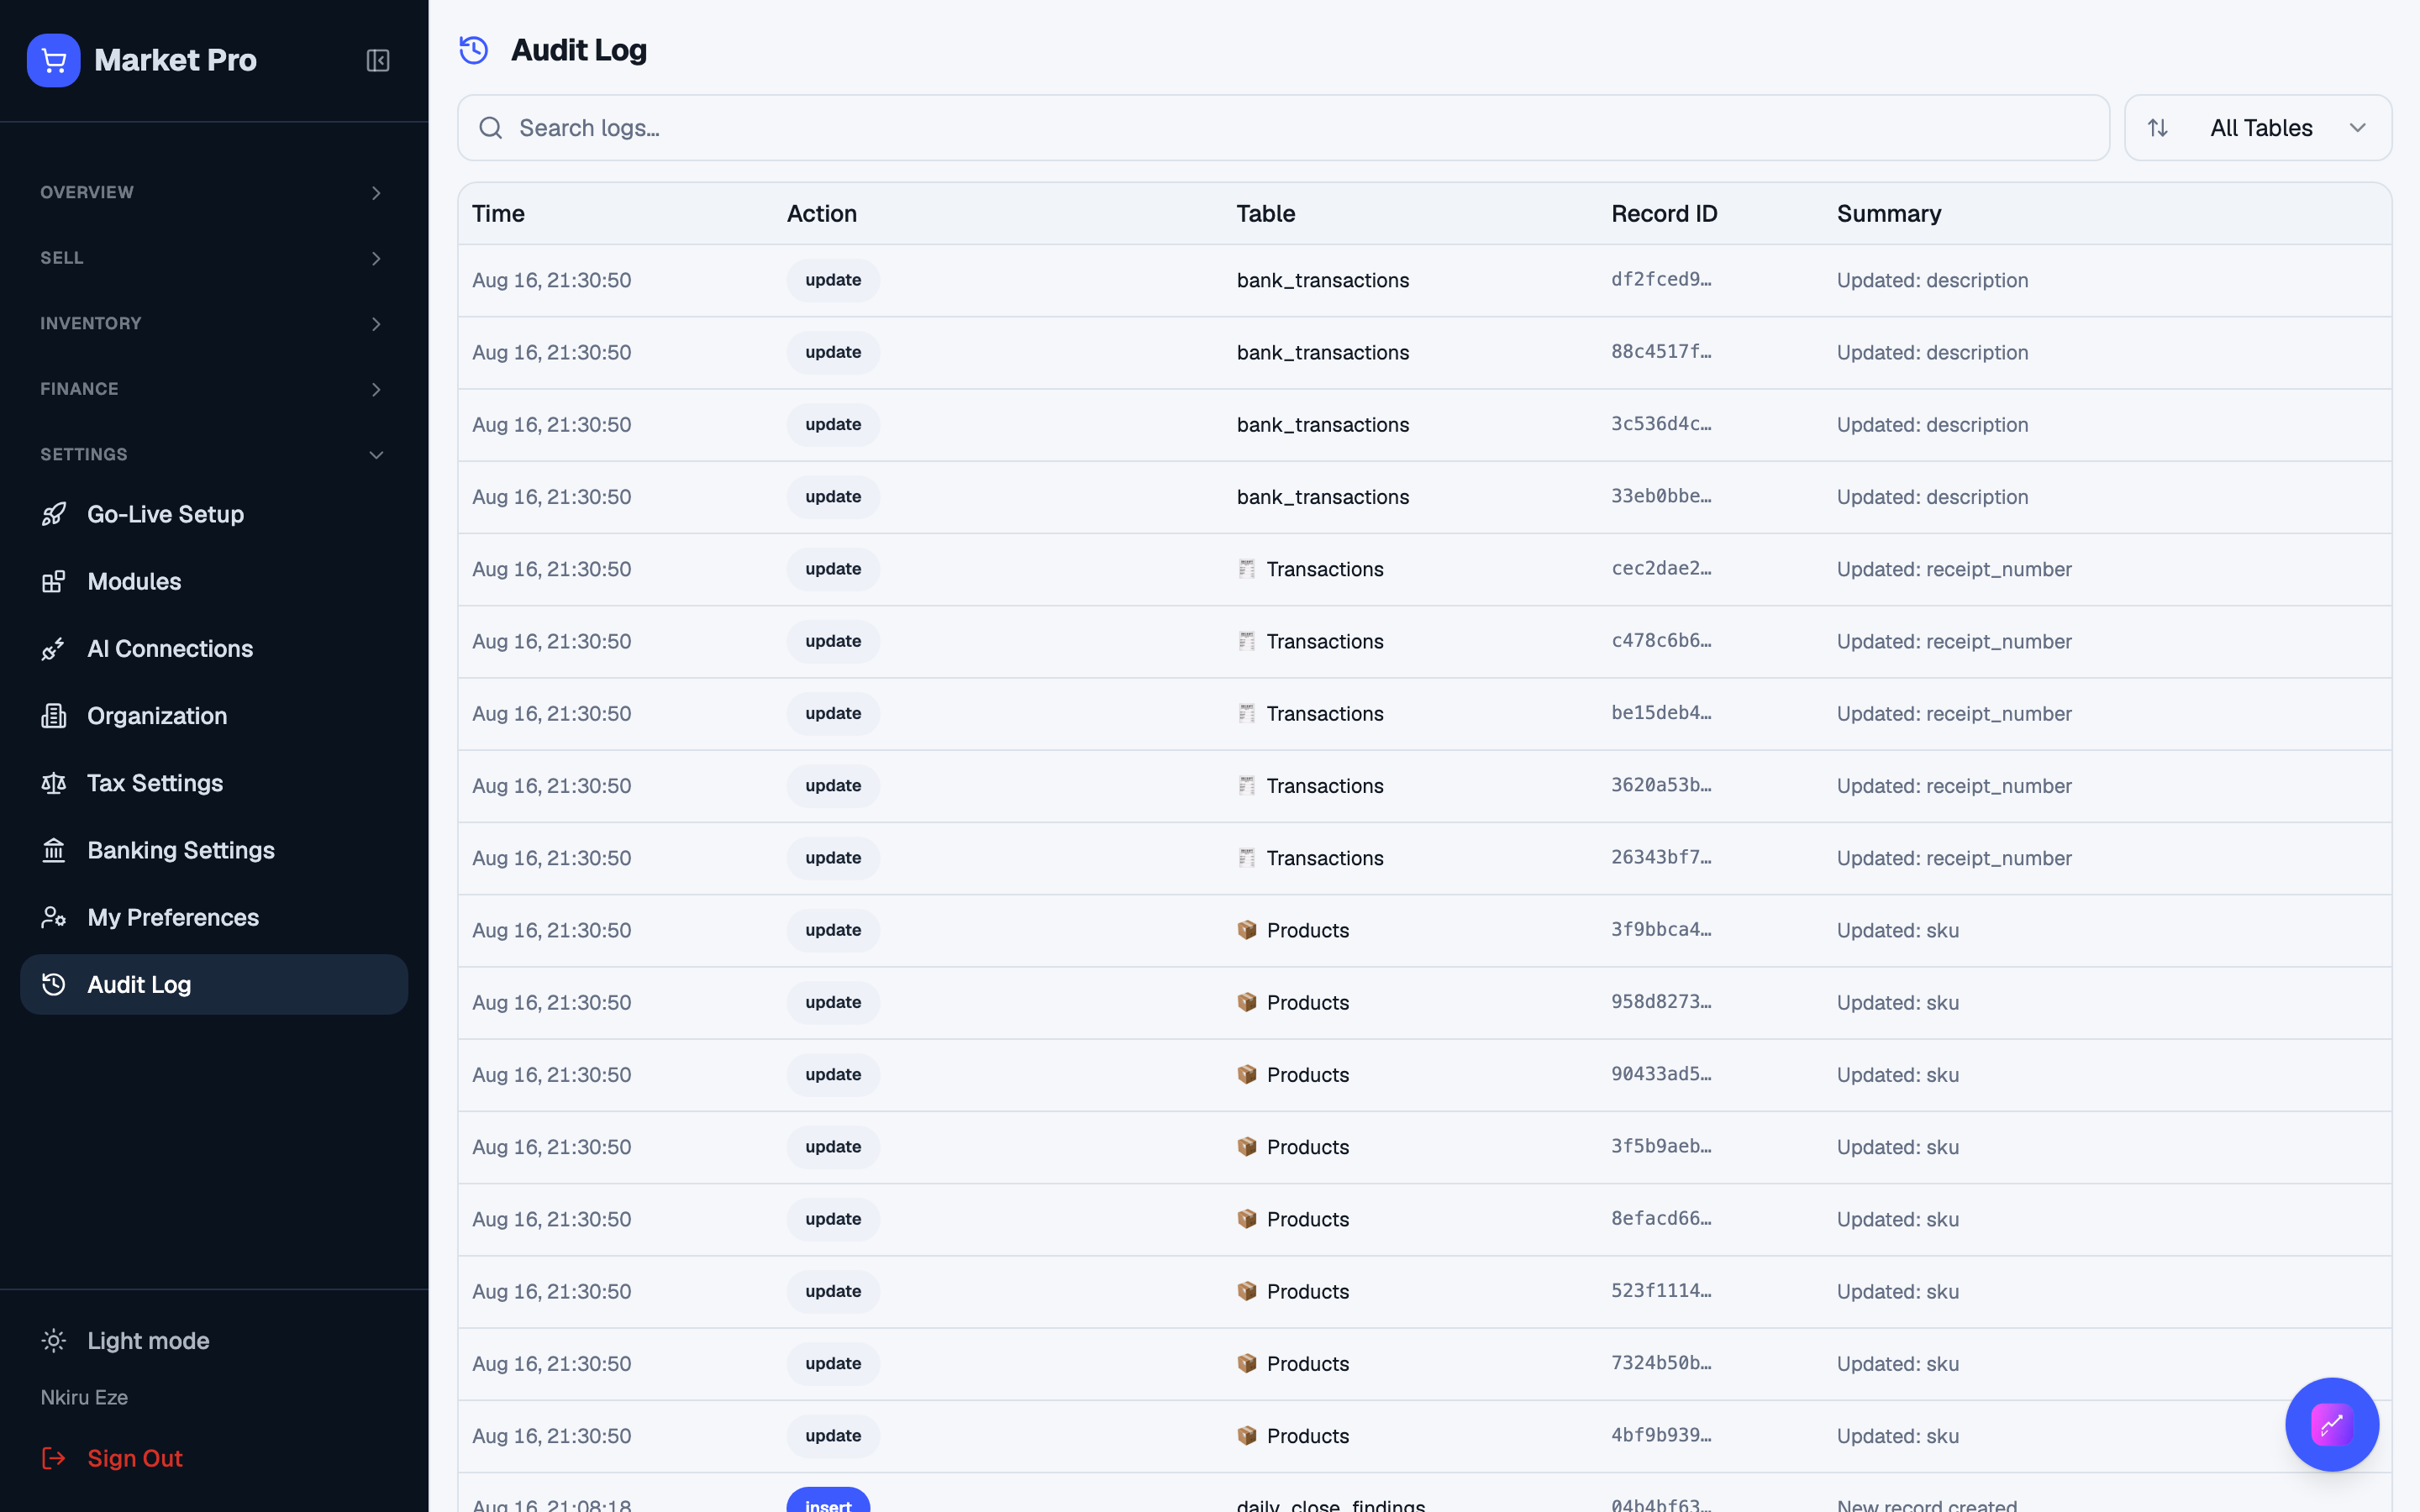Image resolution: width=2420 pixels, height=1512 pixels.
Task: Click the insert badge in last row
Action: (828, 1500)
